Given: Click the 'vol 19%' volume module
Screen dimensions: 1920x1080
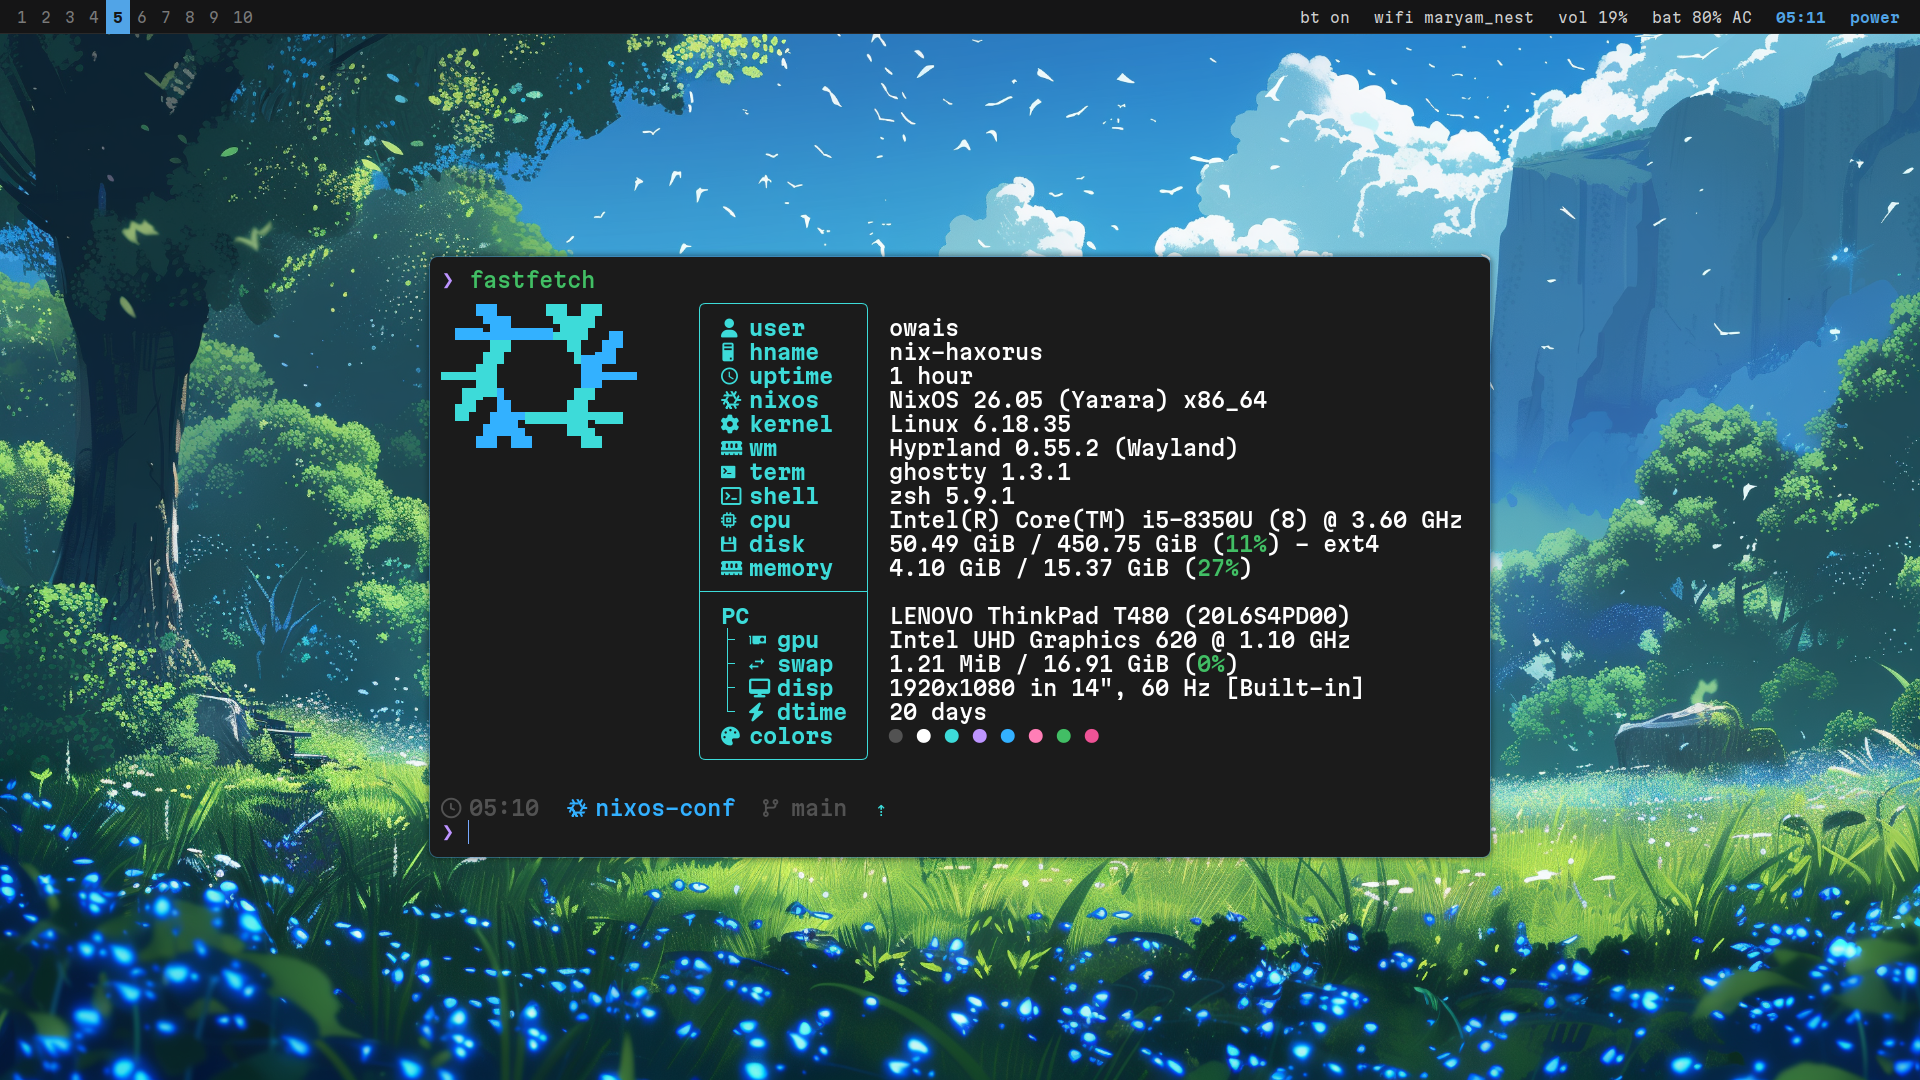Looking at the screenshot, I should click(1593, 17).
